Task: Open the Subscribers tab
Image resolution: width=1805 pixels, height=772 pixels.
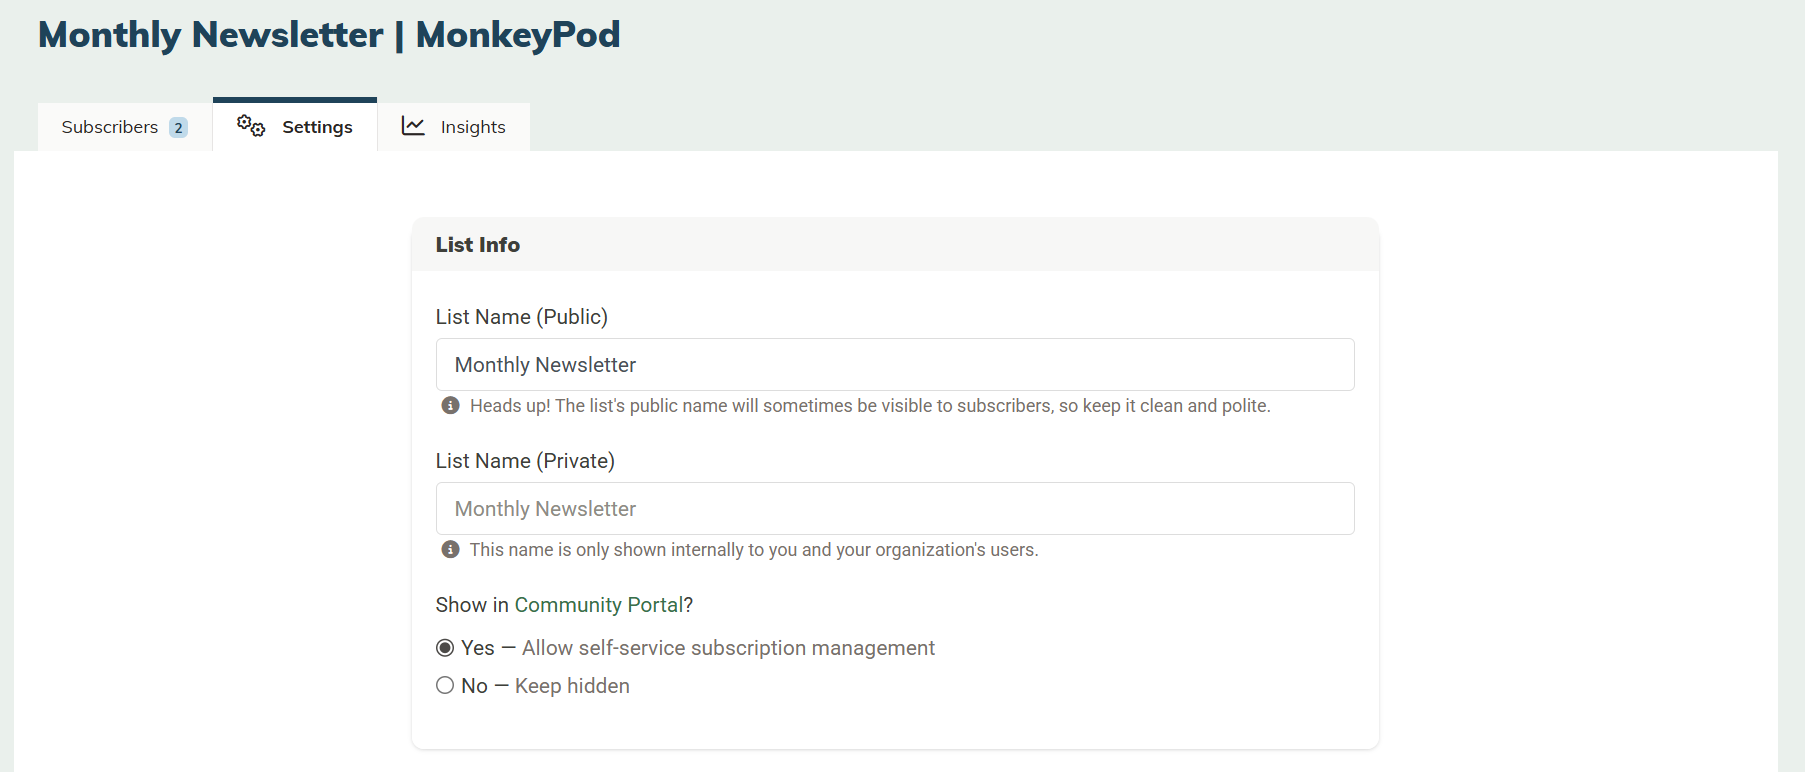Action: 110,127
